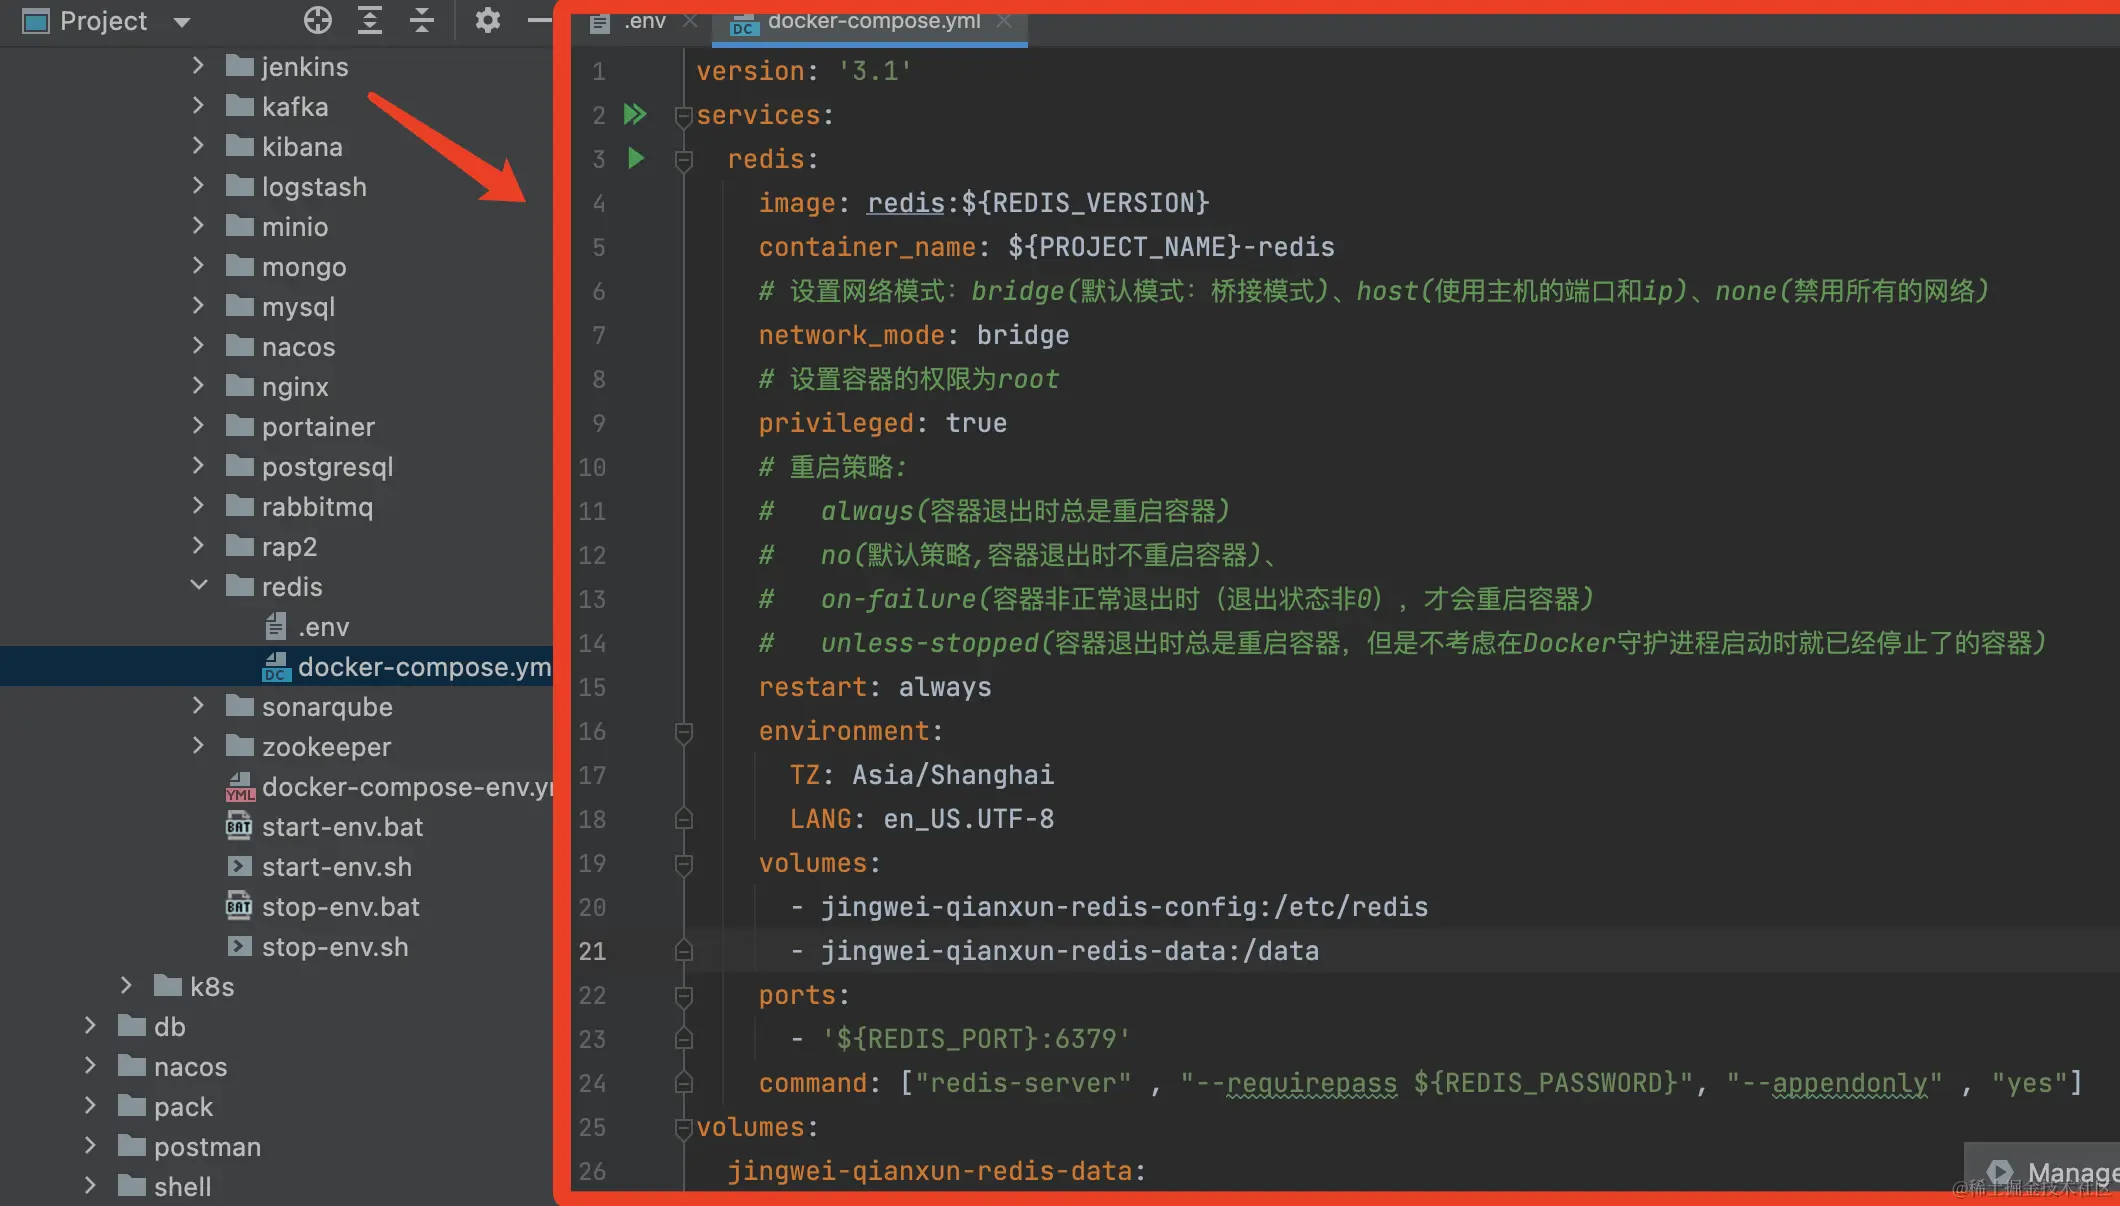This screenshot has width=2120, height=1206.
Task: Run all services with double-arrow gutter icon
Action: pyautogui.click(x=635, y=114)
